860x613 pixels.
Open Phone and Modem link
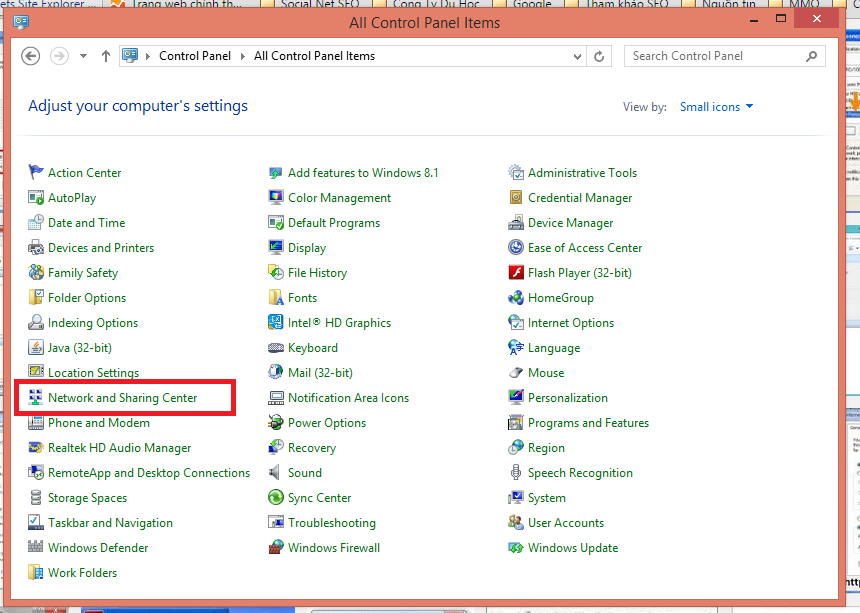pos(99,423)
